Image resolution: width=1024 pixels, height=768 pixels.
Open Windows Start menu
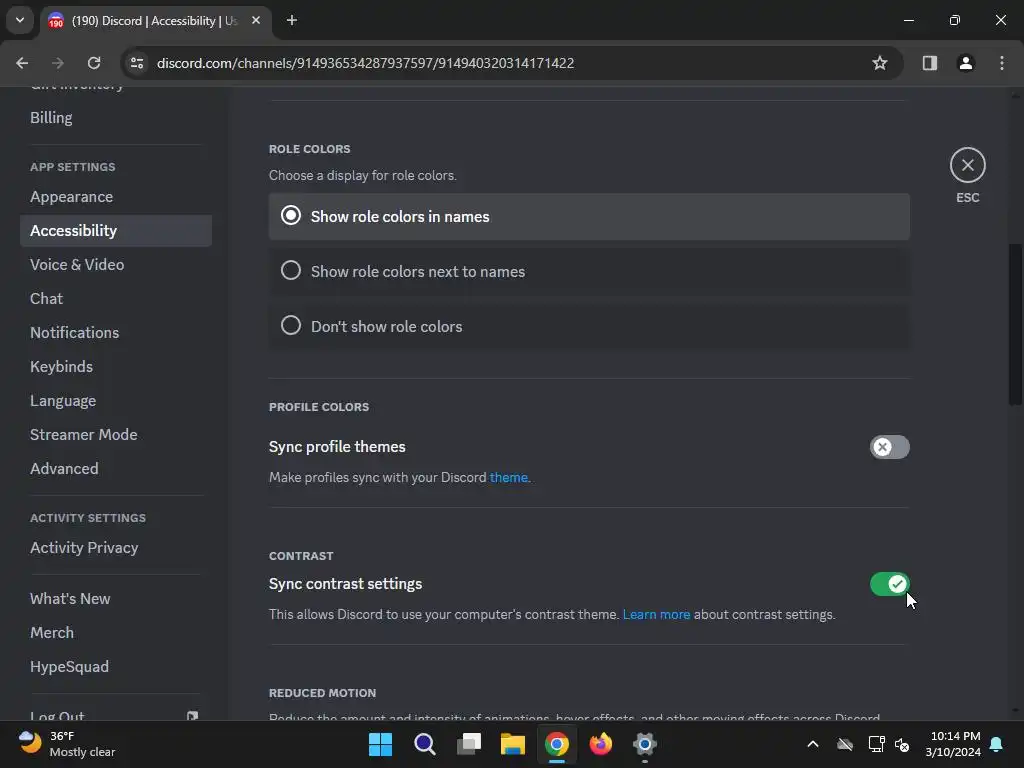tap(380, 744)
